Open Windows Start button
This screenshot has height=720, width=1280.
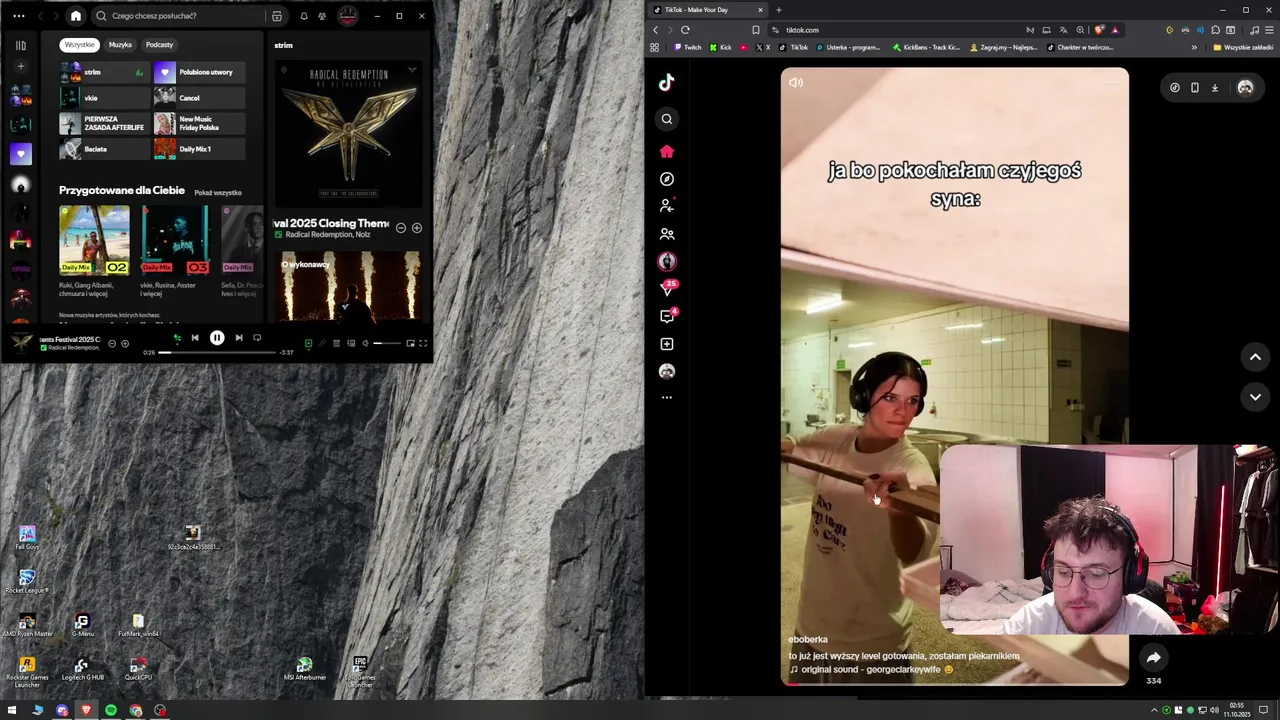13,710
